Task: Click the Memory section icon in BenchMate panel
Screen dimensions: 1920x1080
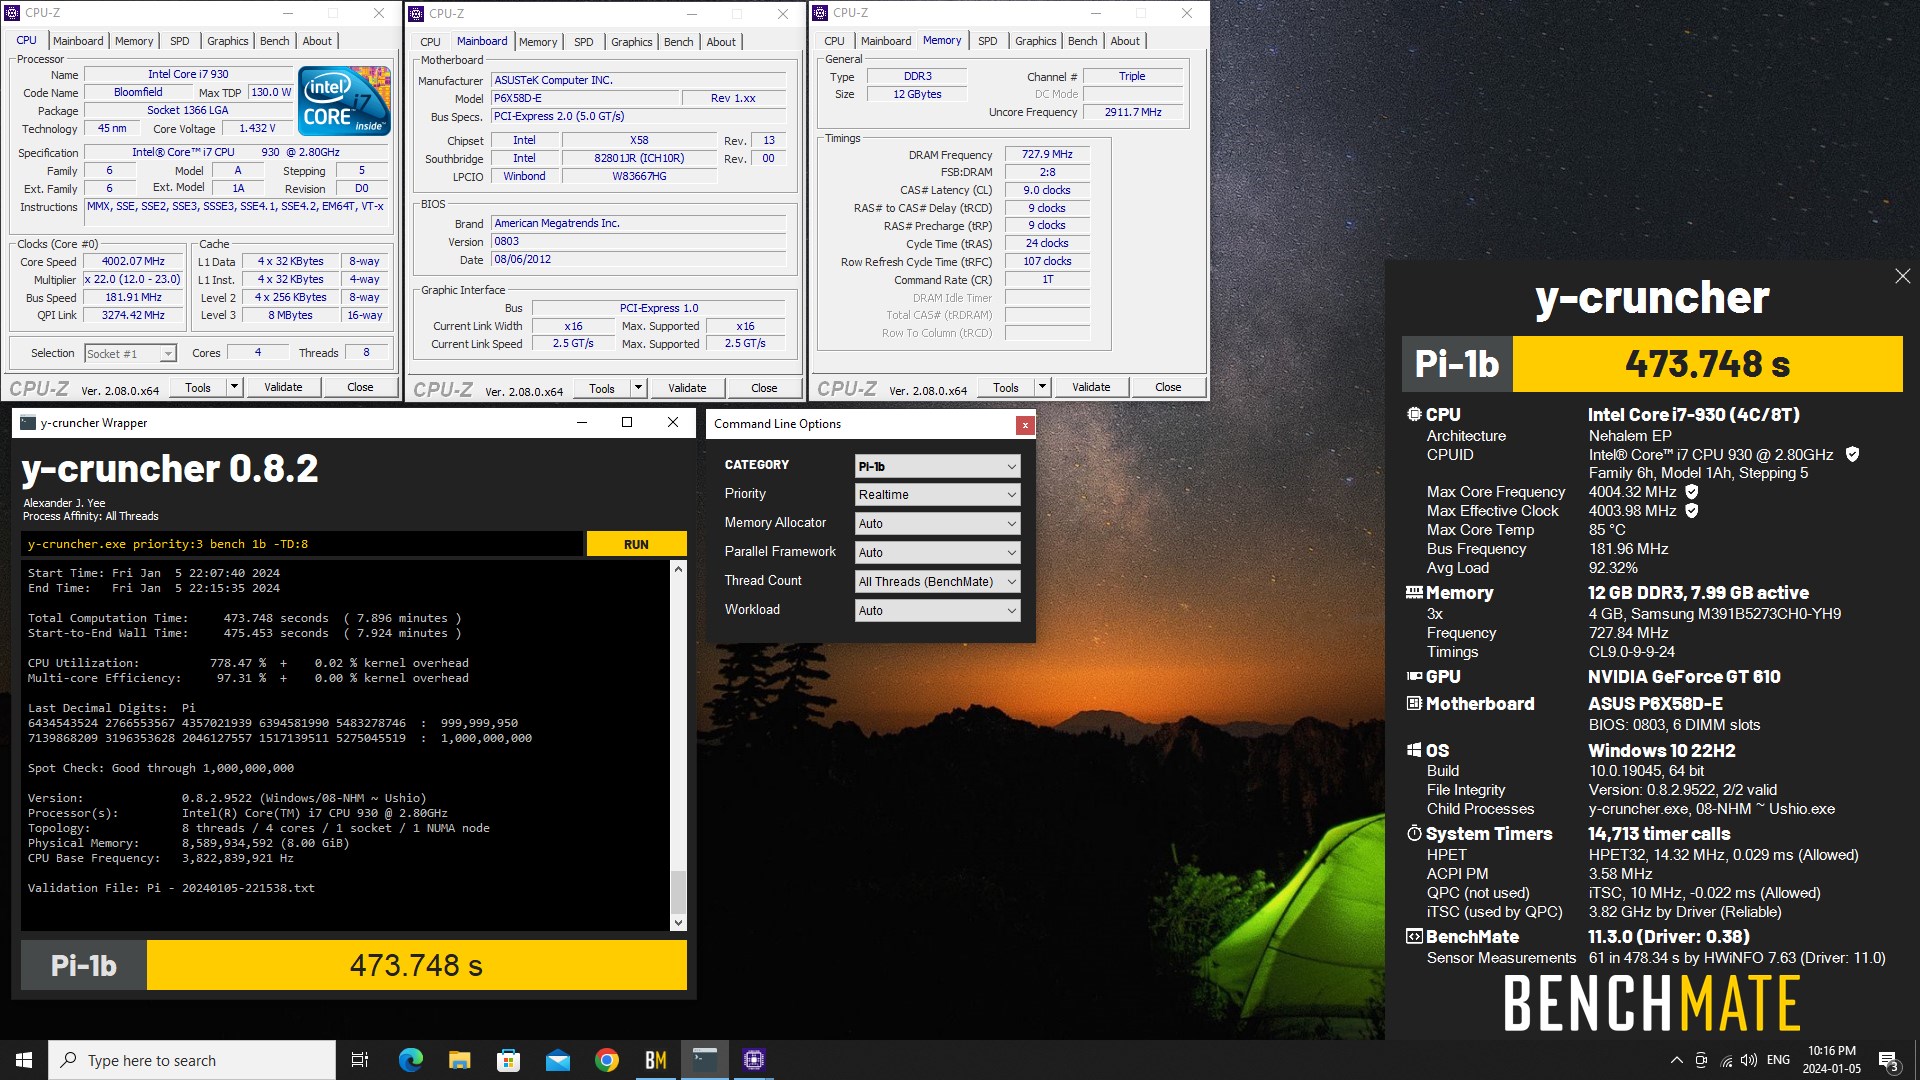Action: (1414, 592)
